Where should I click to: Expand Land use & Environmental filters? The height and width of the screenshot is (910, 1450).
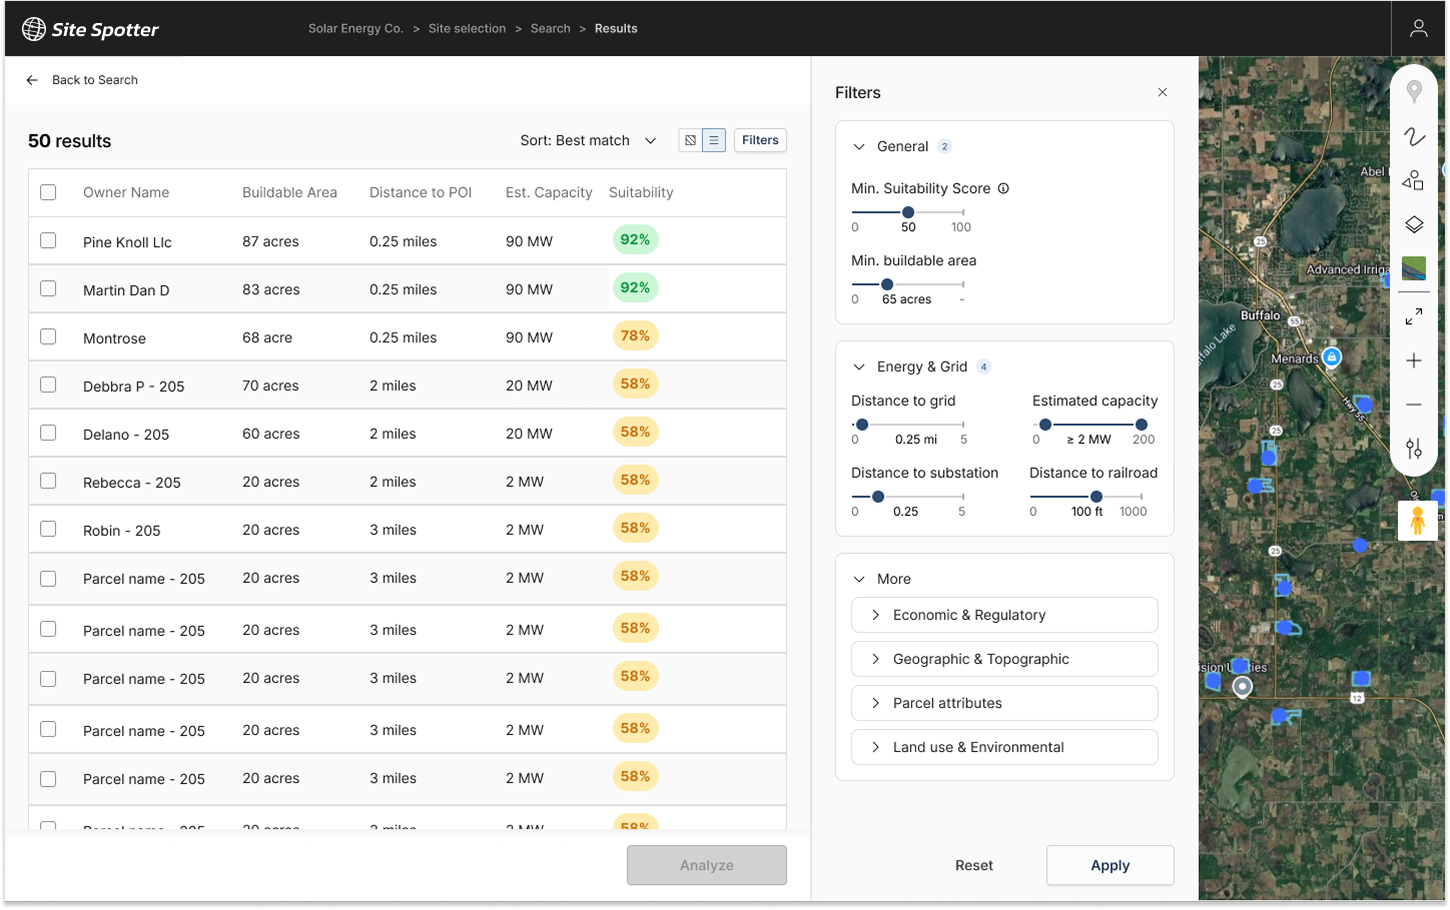[x=1004, y=747]
